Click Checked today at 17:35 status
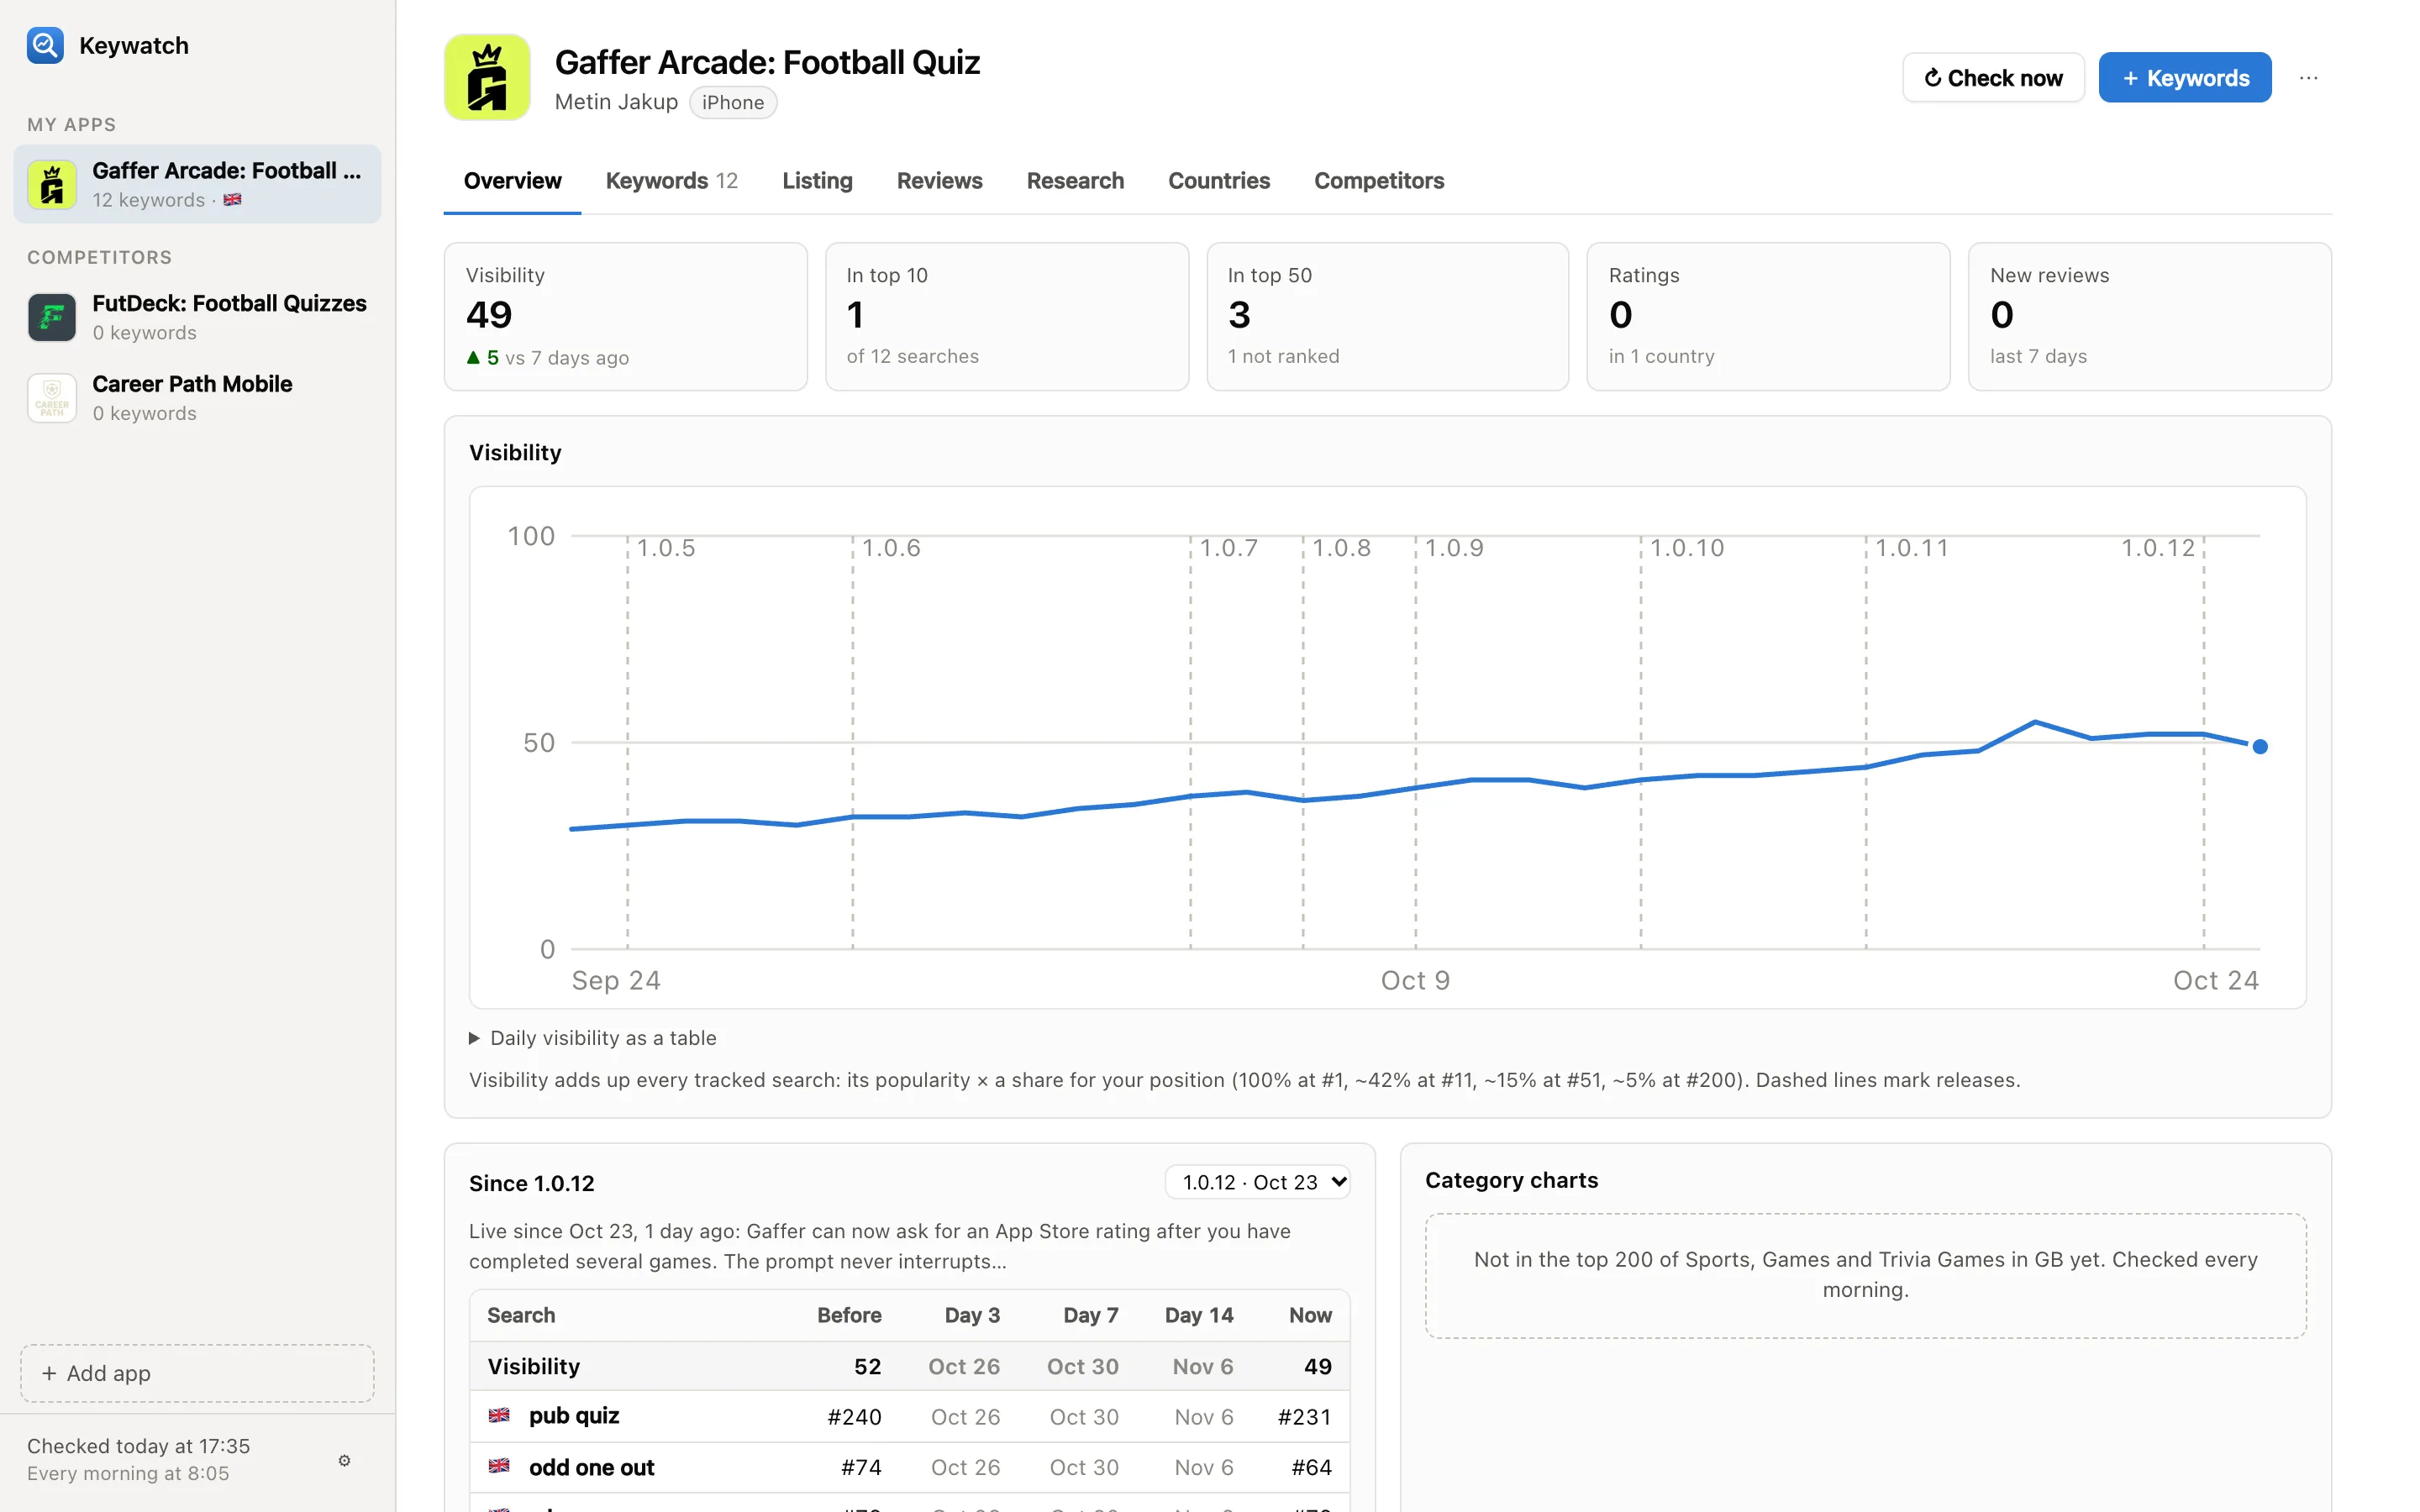Image resolution: width=2420 pixels, height=1512 pixels. click(138, 1446)
